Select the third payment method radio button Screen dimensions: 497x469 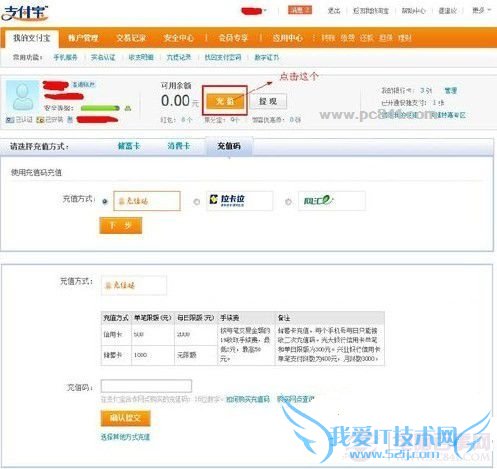coord(288,202)
